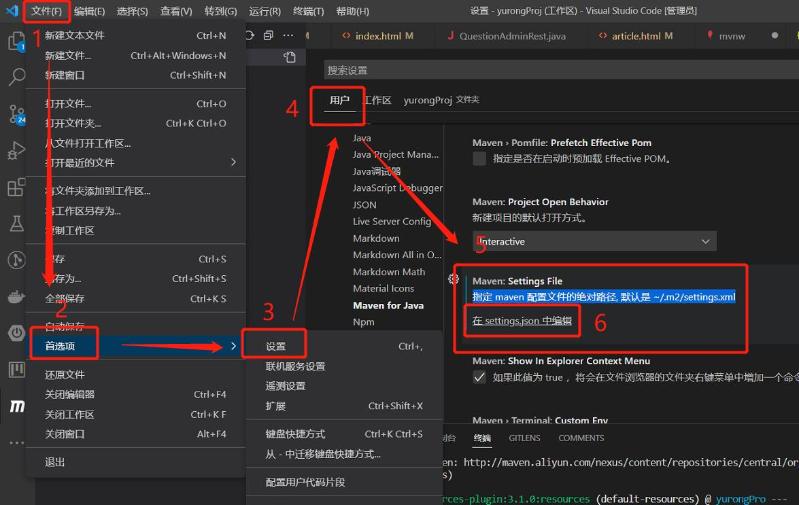Screen dimensions: 799x505
Task: Open Source Control view with 24 badge
Action: click(16, 114)
